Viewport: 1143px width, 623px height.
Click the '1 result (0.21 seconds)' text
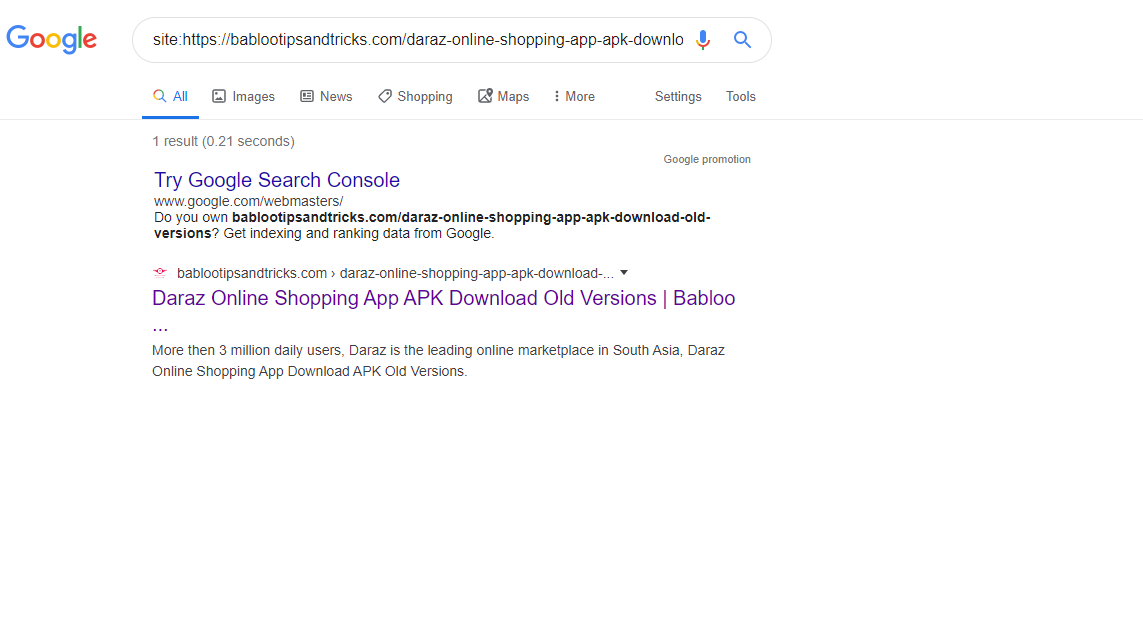tap(224, 141)
